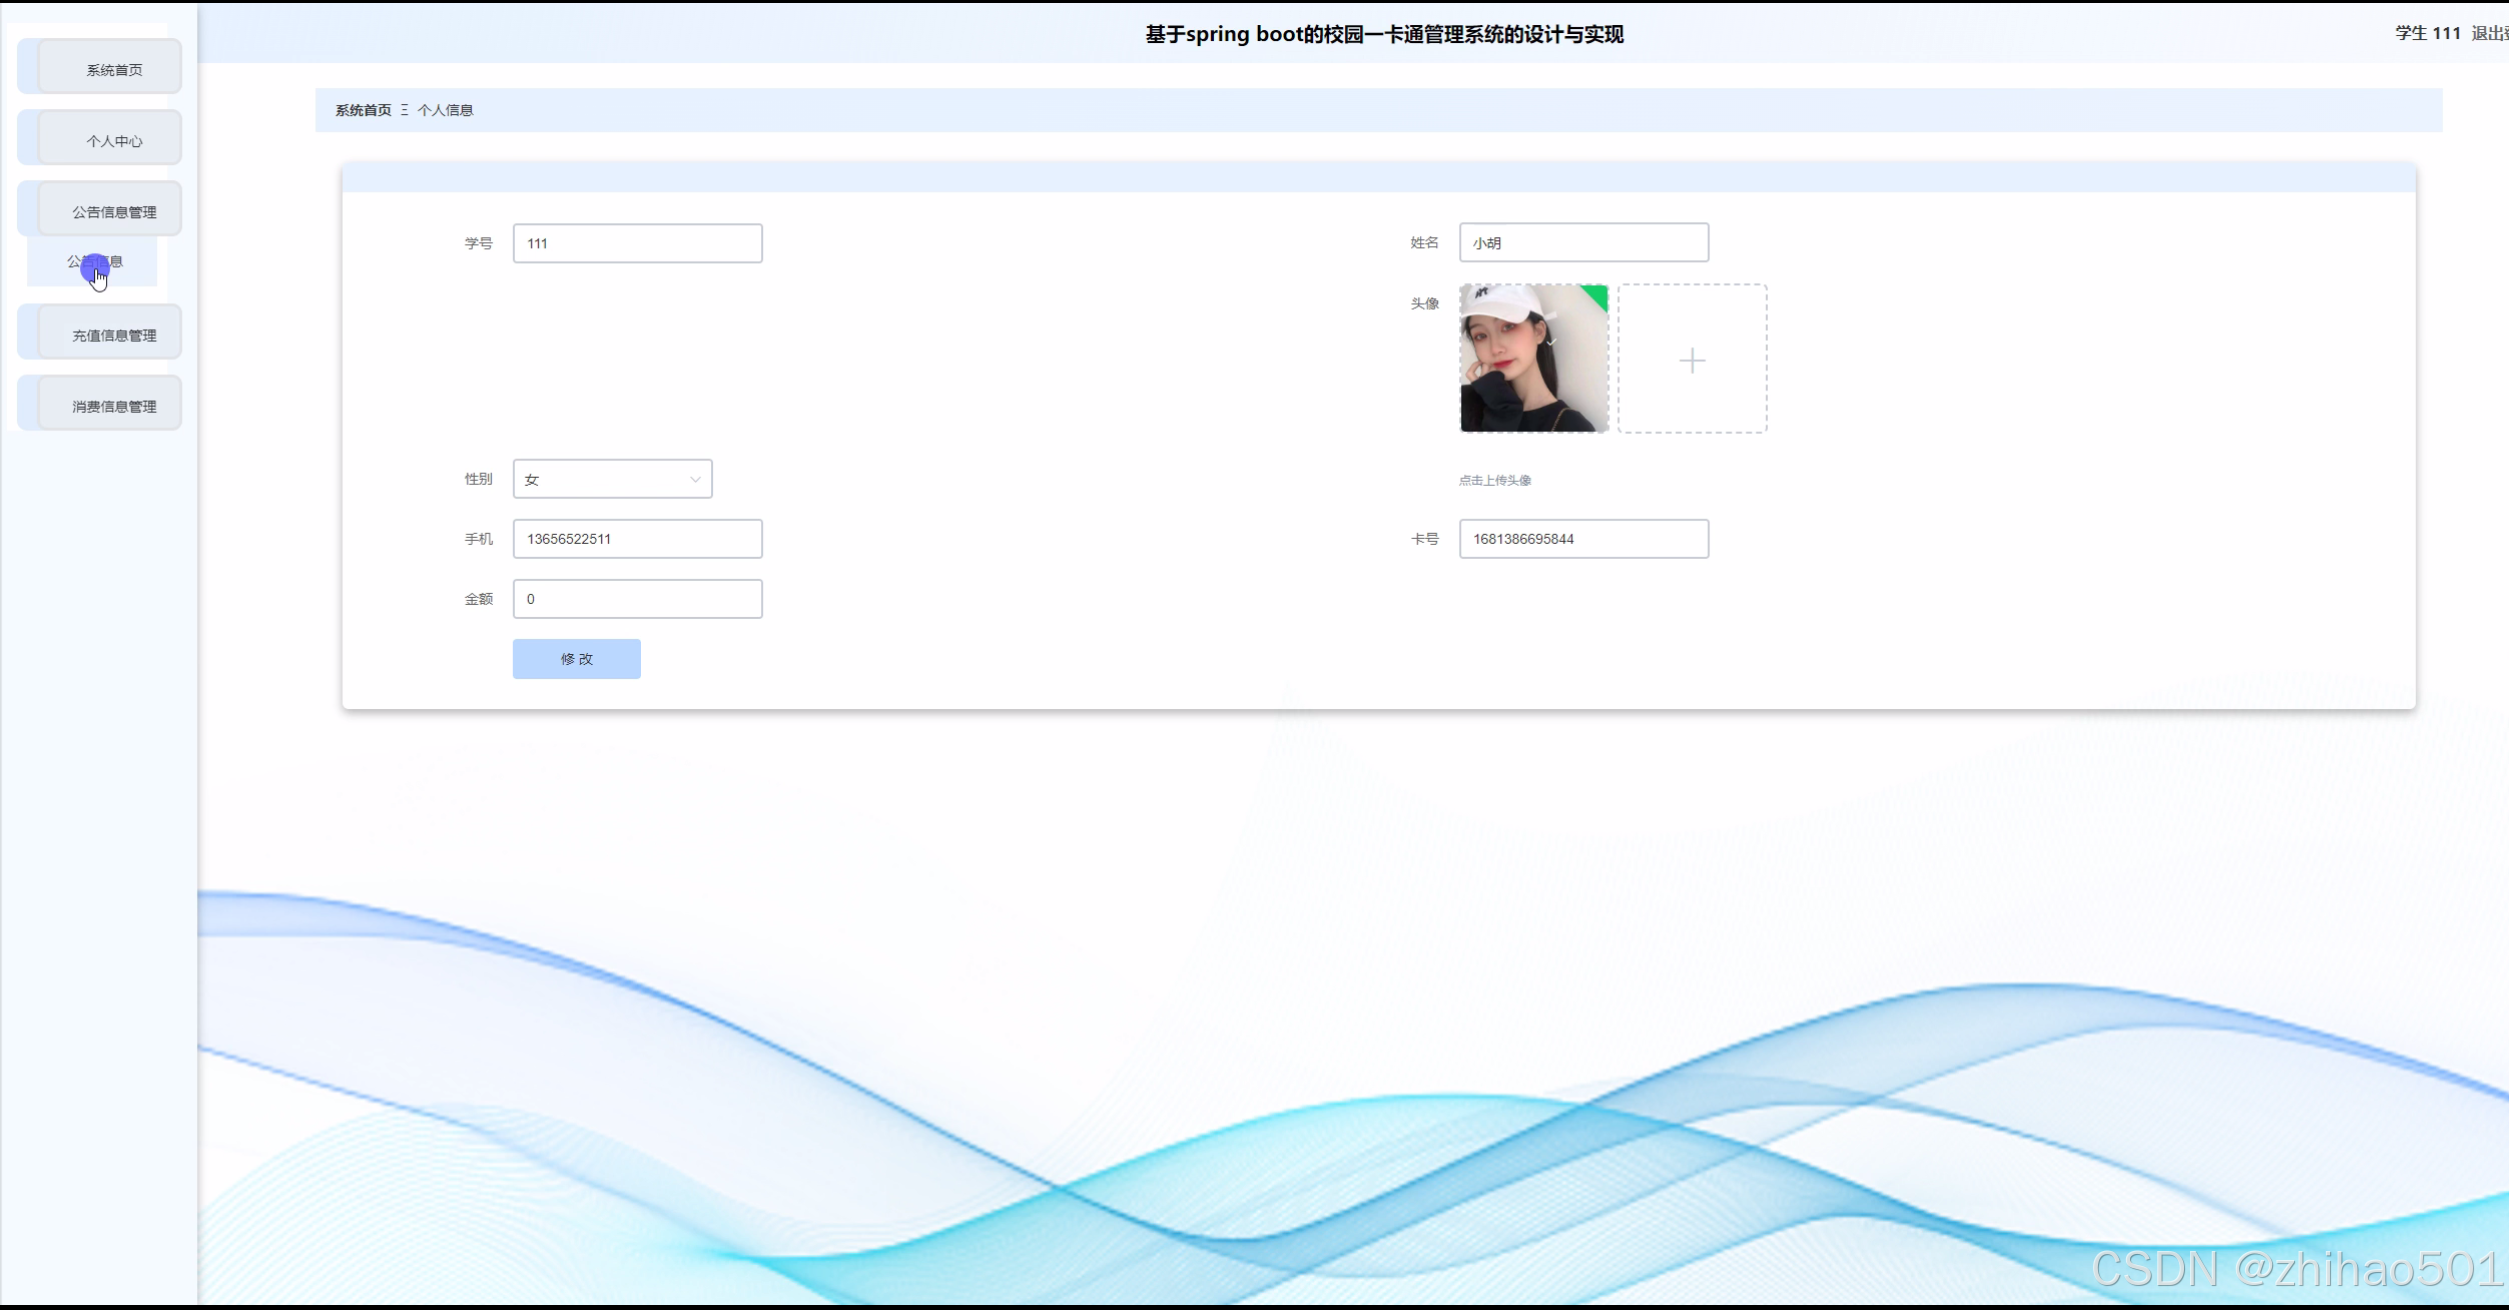Expand the 消费信息管理 sidebar menu
This screenshot has width=2509, height=1310.
coord(113,406)
